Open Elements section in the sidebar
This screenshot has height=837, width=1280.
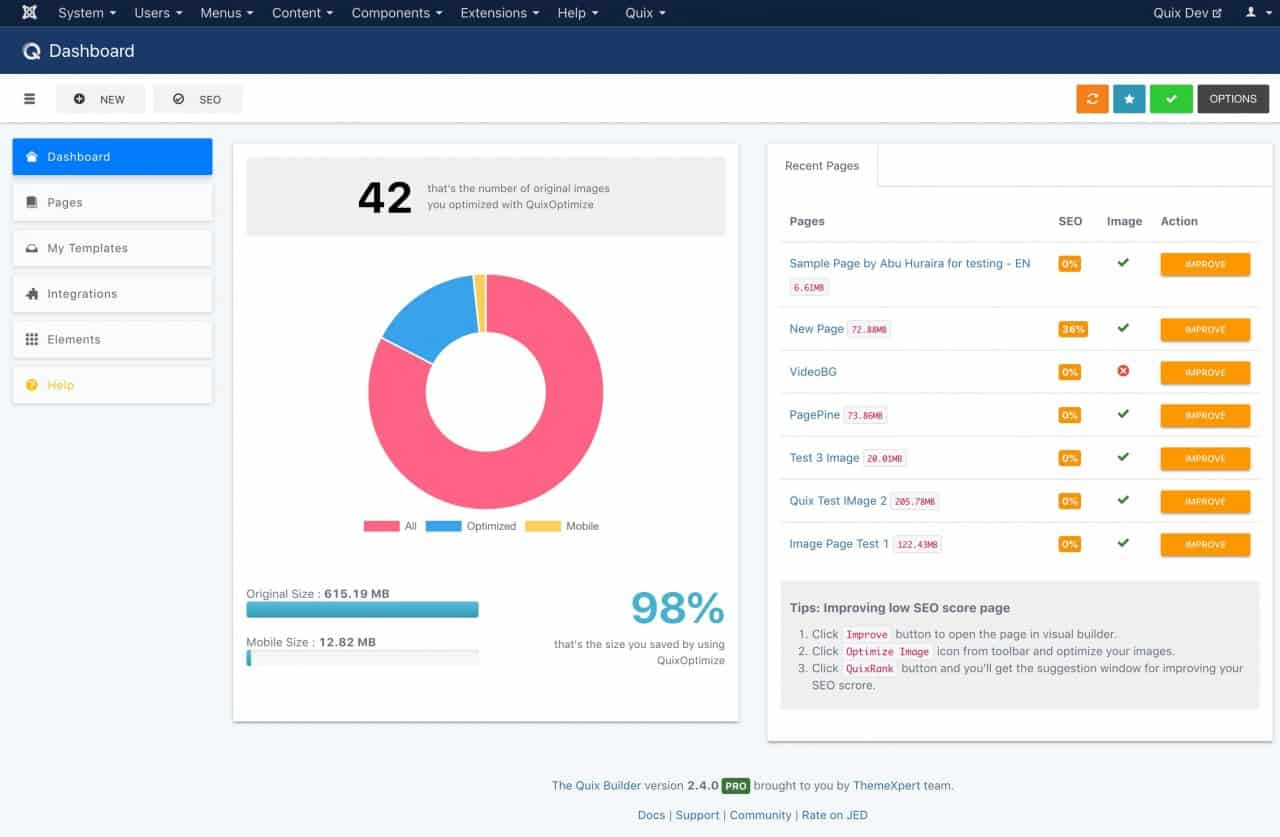coord(112,339)
